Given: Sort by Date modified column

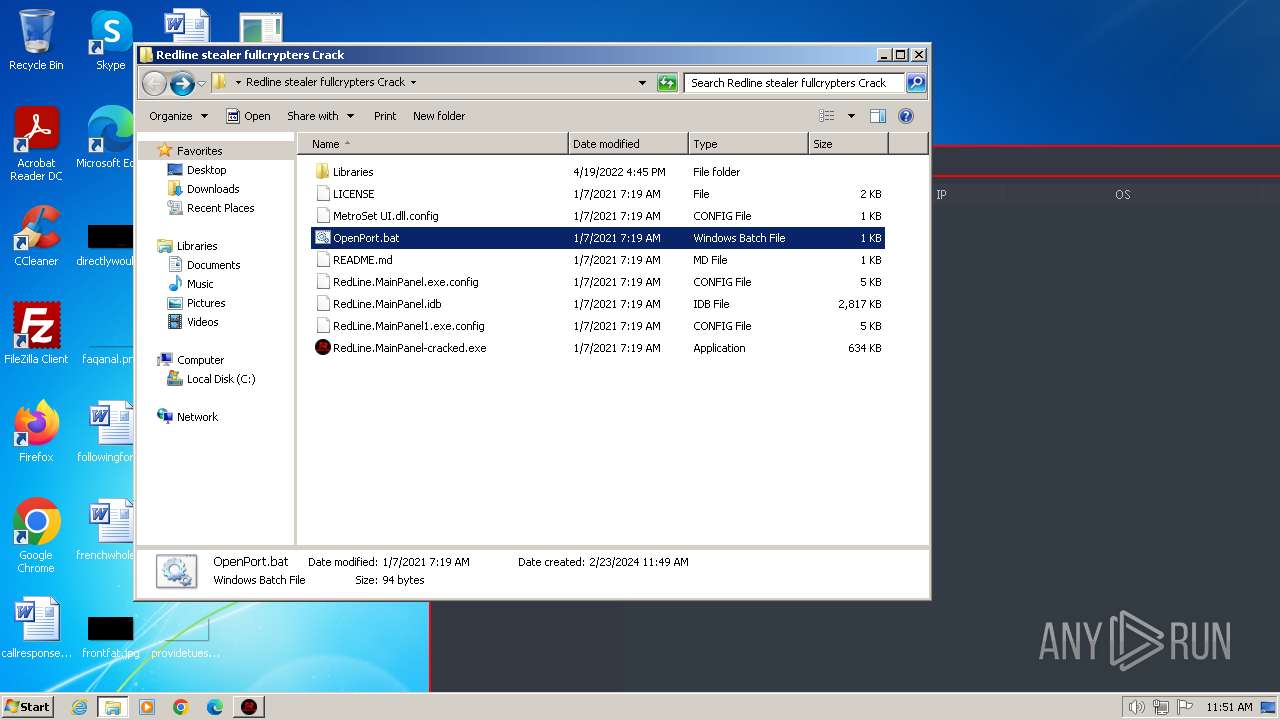Looking at the screenshot, I should coord(628,144).
